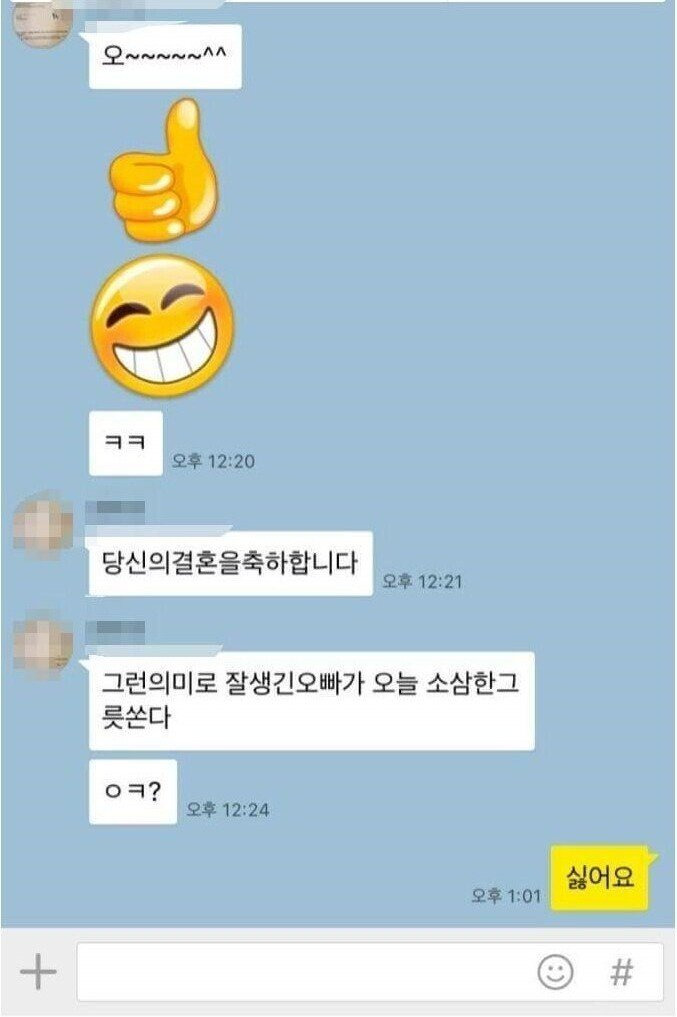
Task: Select the yellow 싫어요 message bubble
Action: pos(600,878)
